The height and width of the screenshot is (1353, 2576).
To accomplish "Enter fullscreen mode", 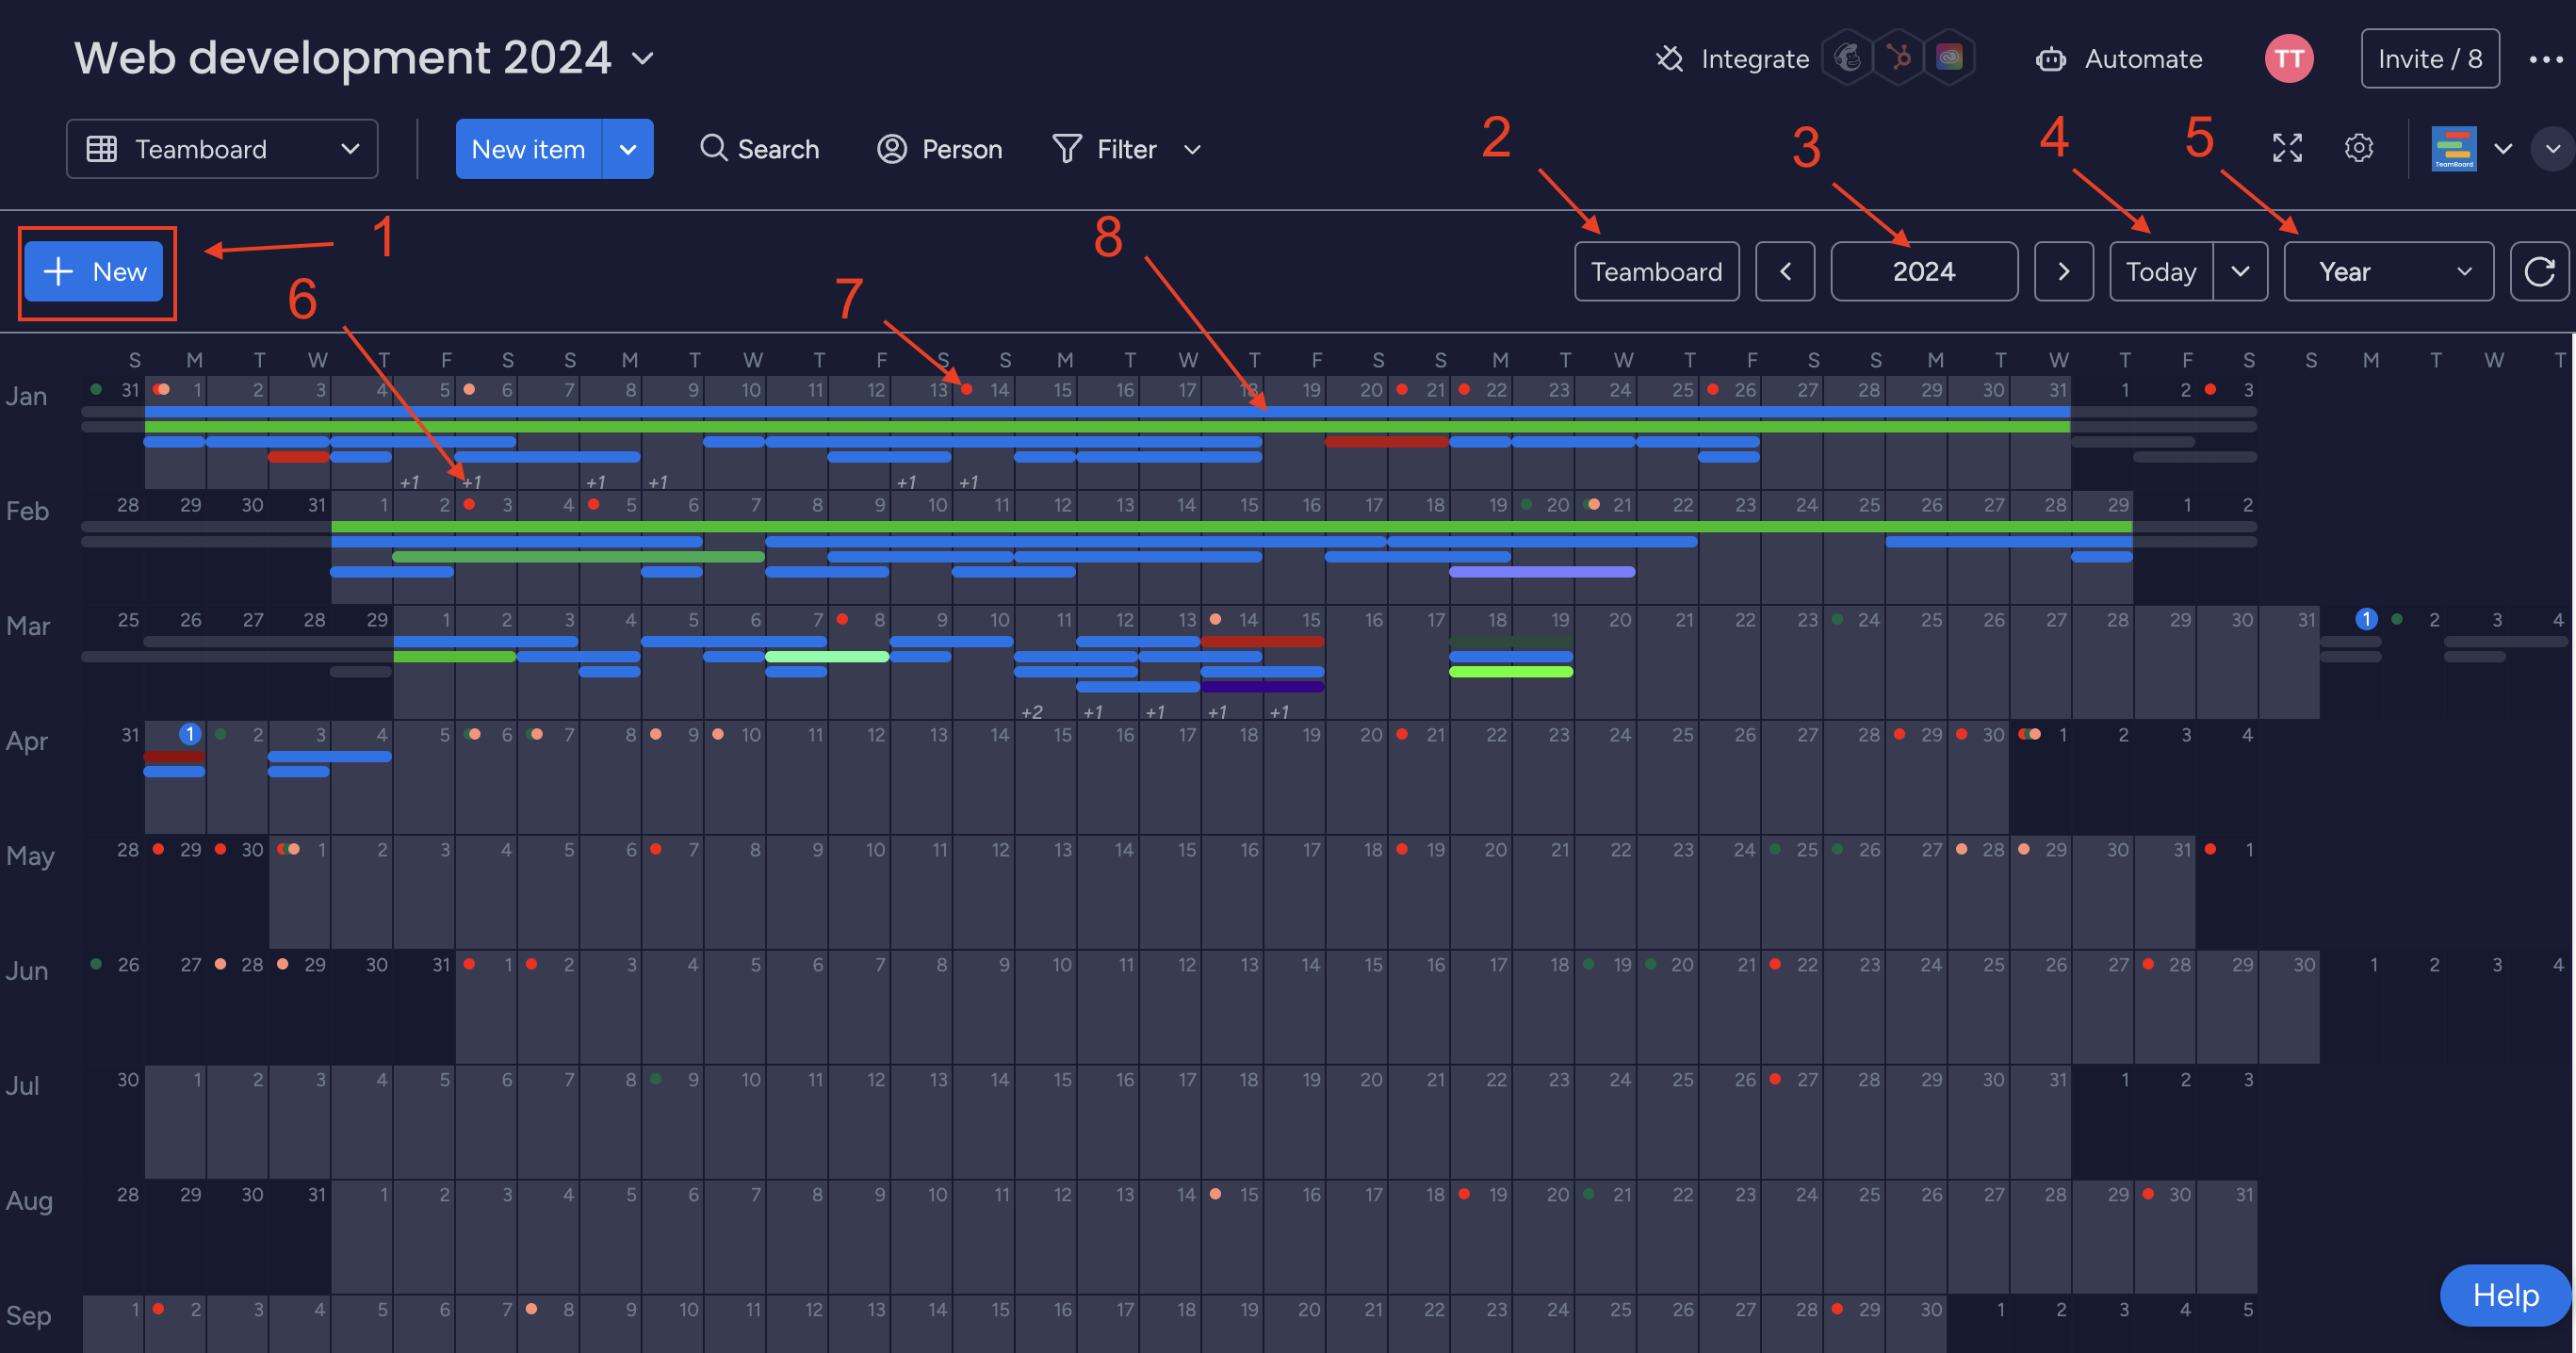I will click(2287, 147).
